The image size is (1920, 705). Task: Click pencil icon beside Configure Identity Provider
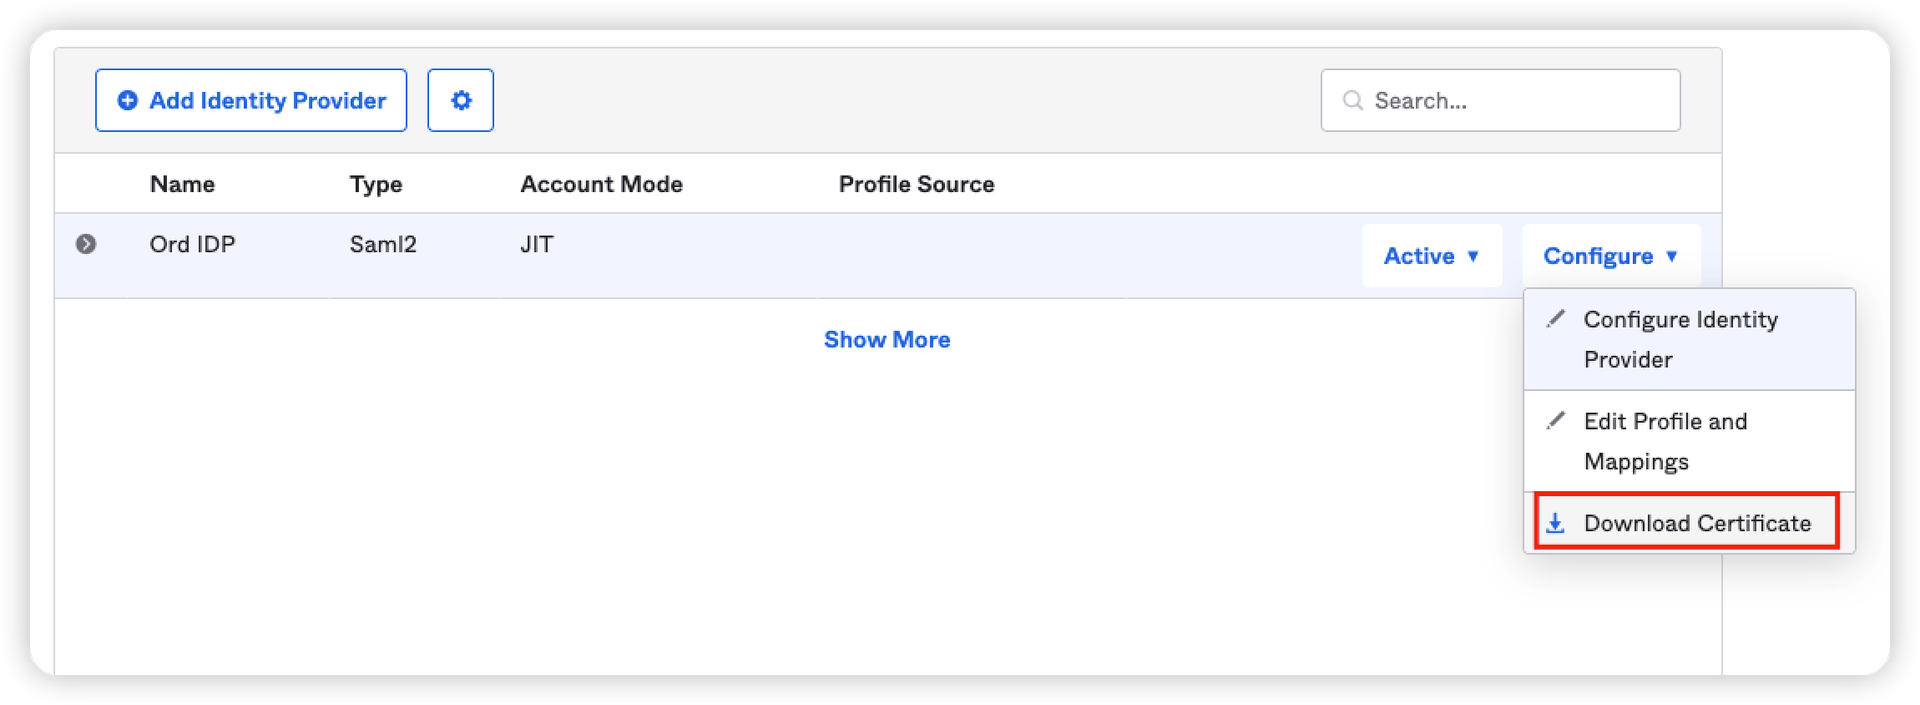pos(1556,319)
